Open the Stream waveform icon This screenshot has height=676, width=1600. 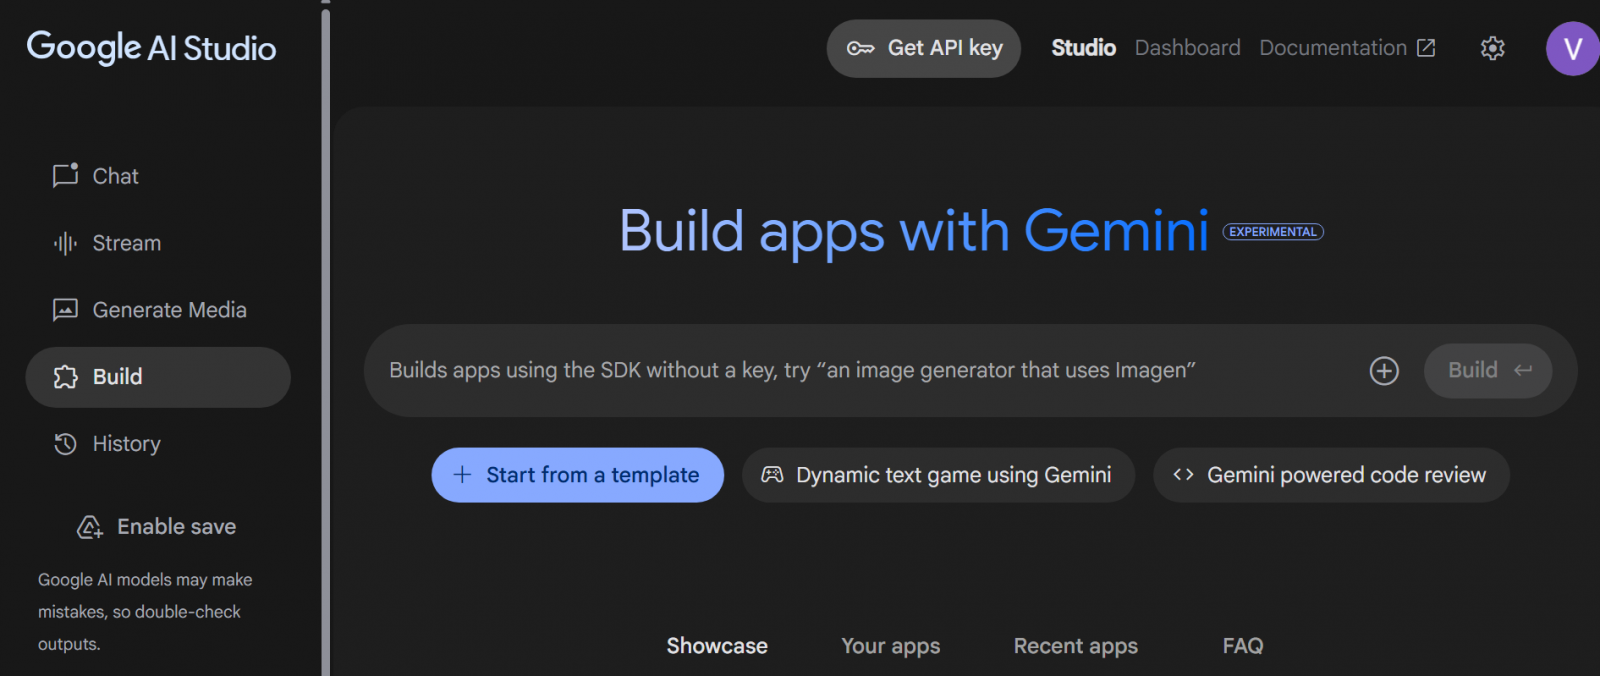(65, 243)
